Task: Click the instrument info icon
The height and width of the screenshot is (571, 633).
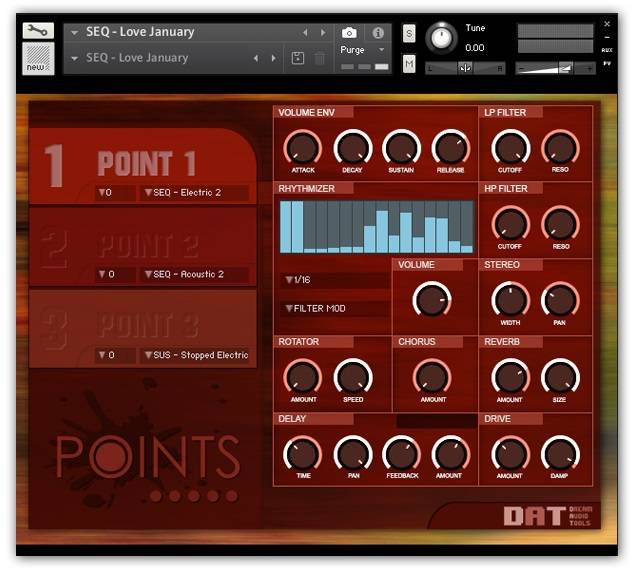Action: [378, 33]
